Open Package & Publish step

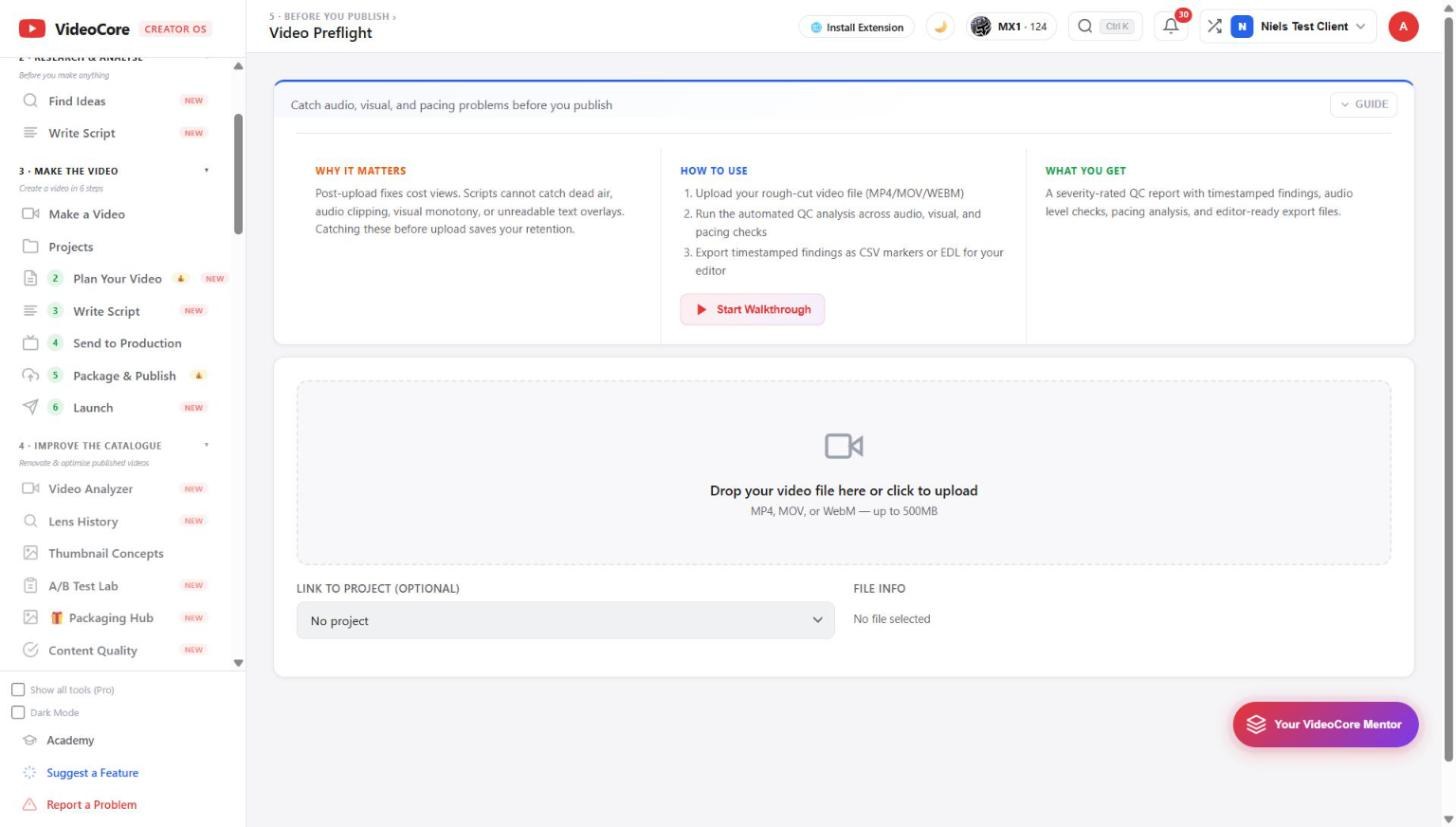(125, 376)
